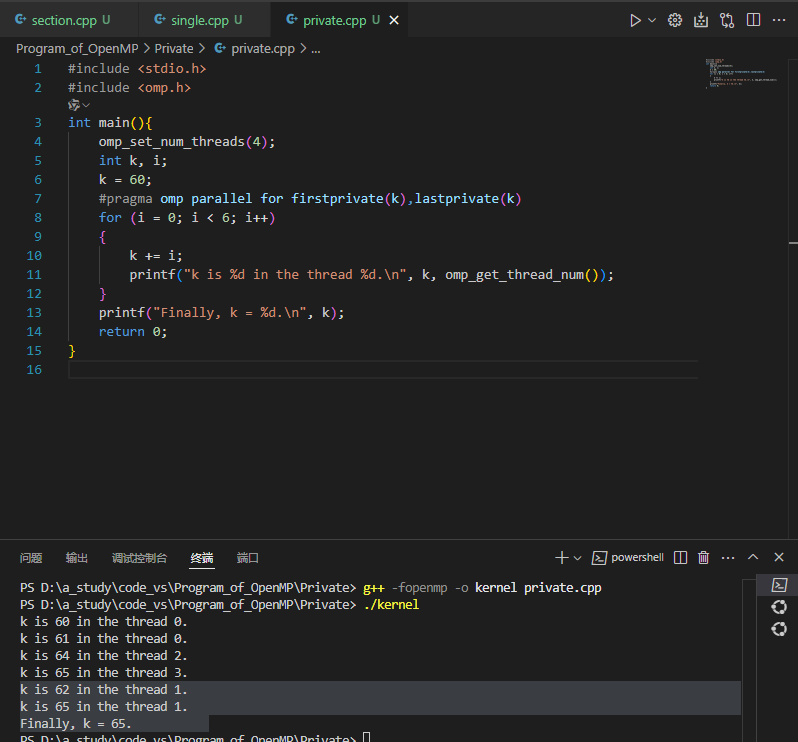The width and height of the screenshot is (798, 742).
Task: Split the terminal panel
Action: pos(680,558)
